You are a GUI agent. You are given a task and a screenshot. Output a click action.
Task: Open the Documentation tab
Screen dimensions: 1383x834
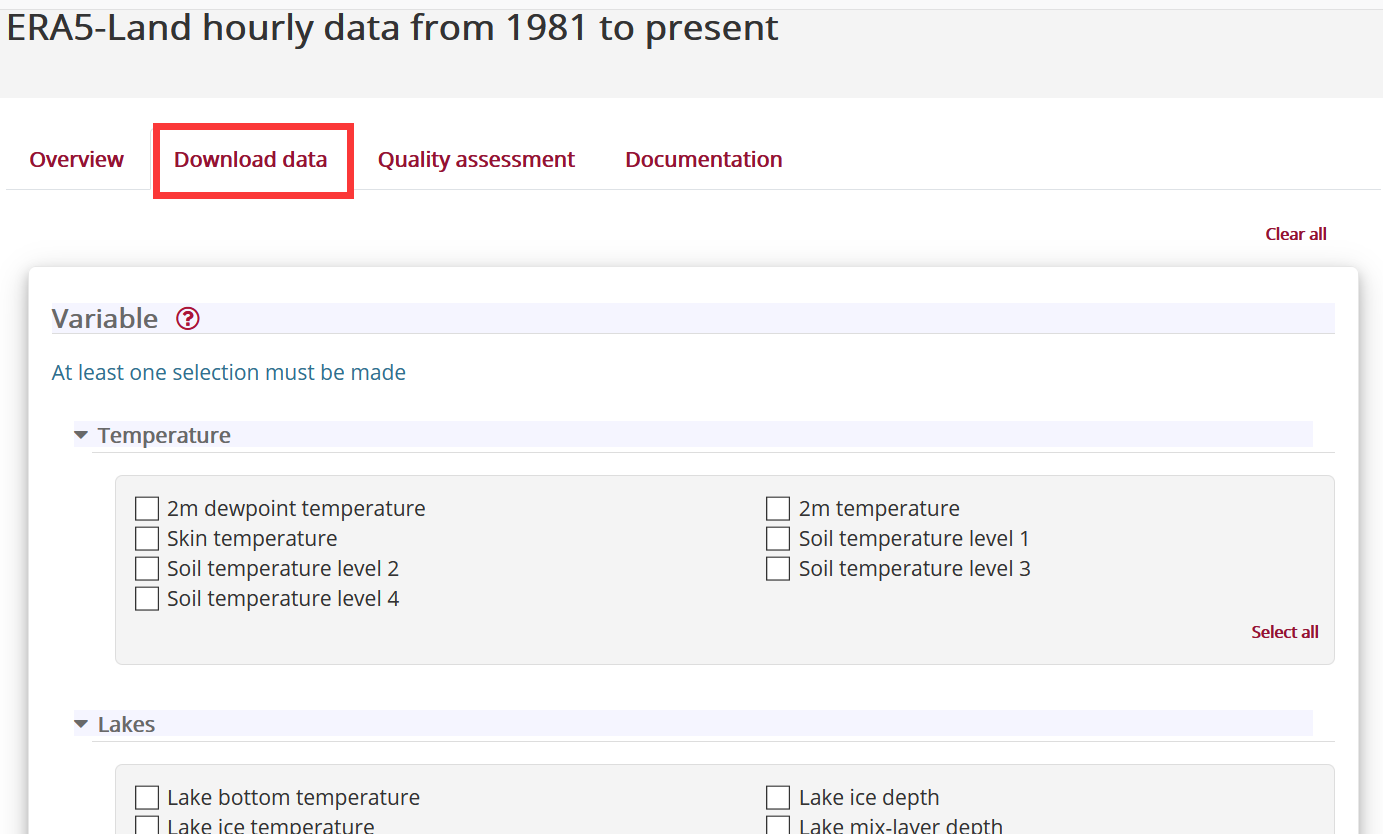tap(704, 160)
